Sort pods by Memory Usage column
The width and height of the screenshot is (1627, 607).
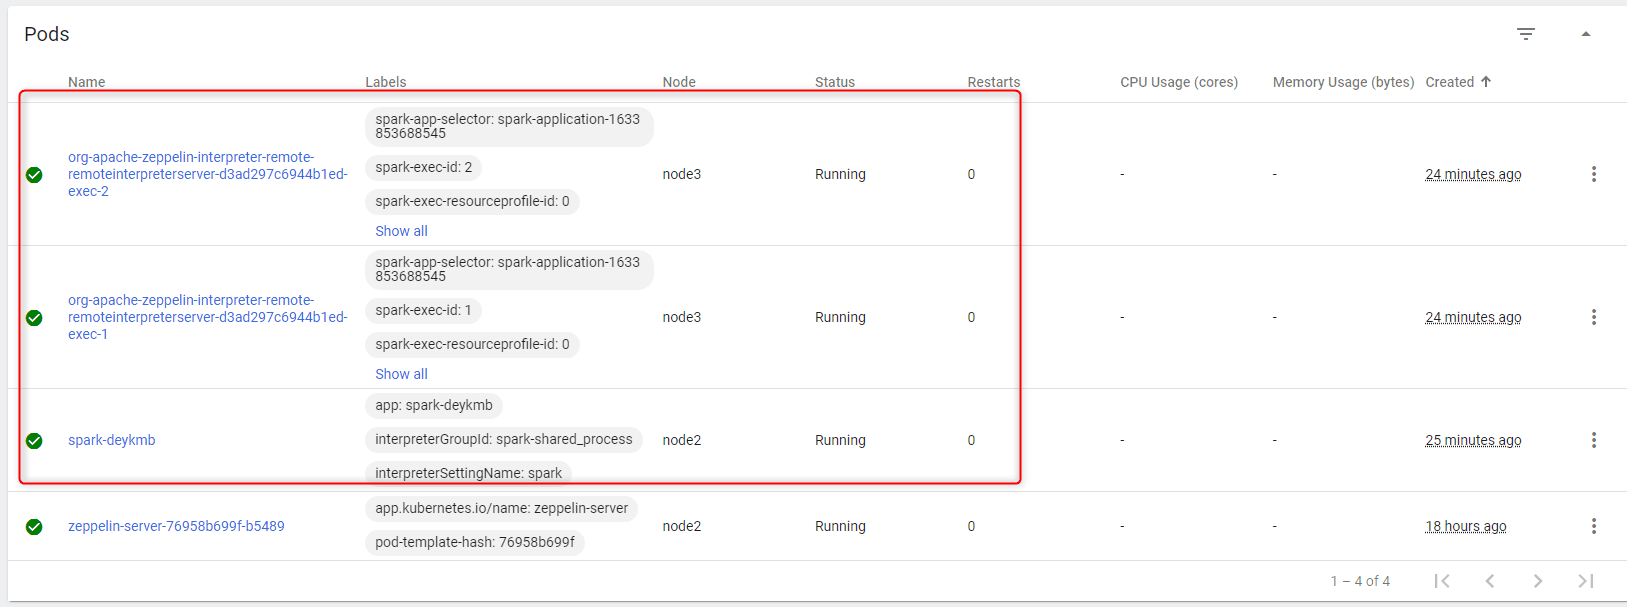(x=1343, y=82)
